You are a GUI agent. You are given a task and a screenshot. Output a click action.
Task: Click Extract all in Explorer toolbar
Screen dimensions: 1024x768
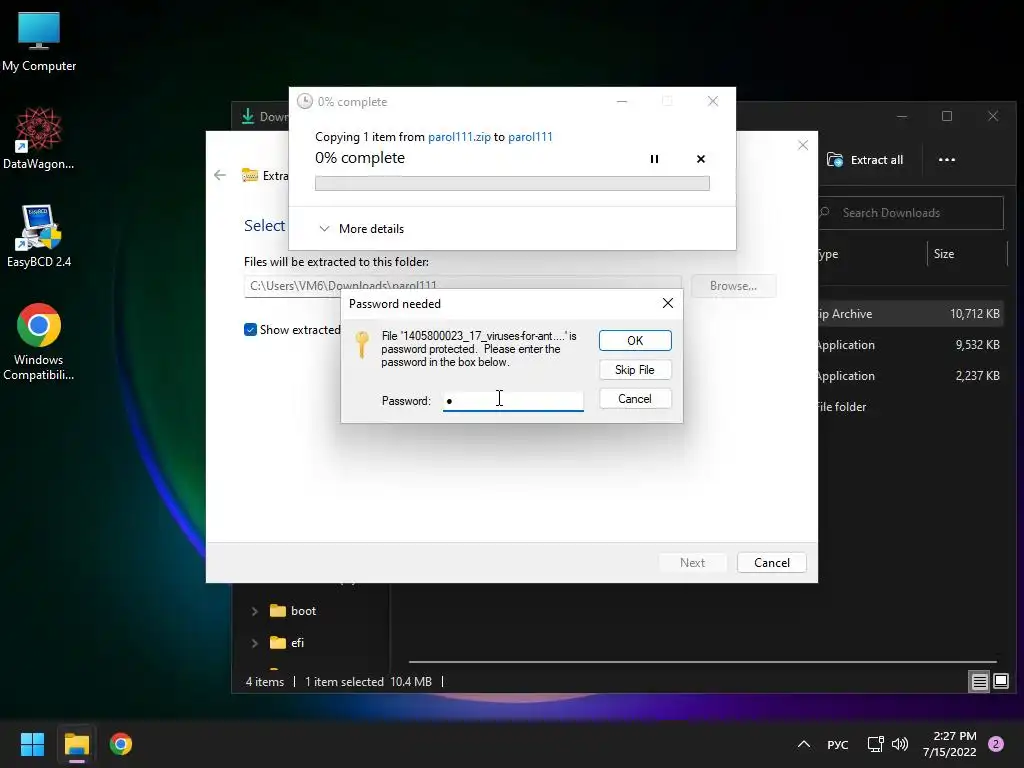coord(865,160)
